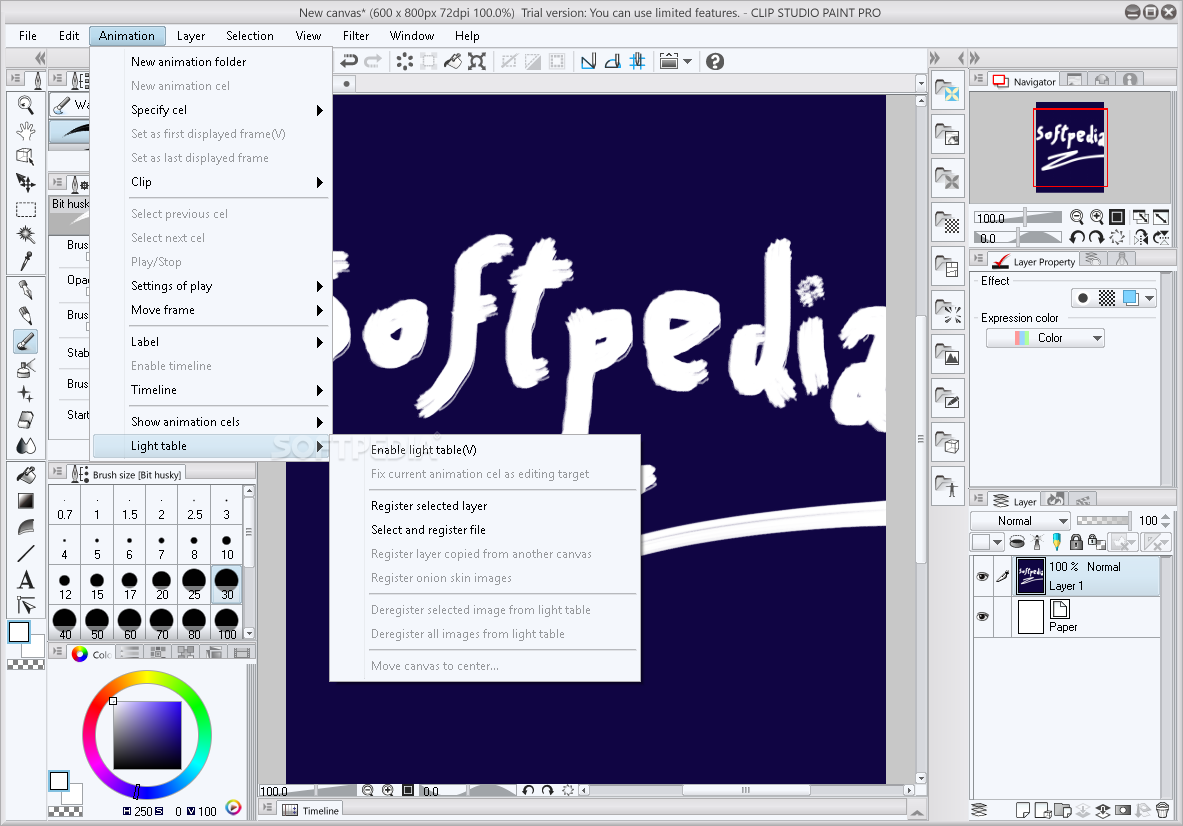Toggle Set as draft layer pencil icon
This screenshot has width=1183, height=826.
pyautogui.click(x=1056, y=542)
